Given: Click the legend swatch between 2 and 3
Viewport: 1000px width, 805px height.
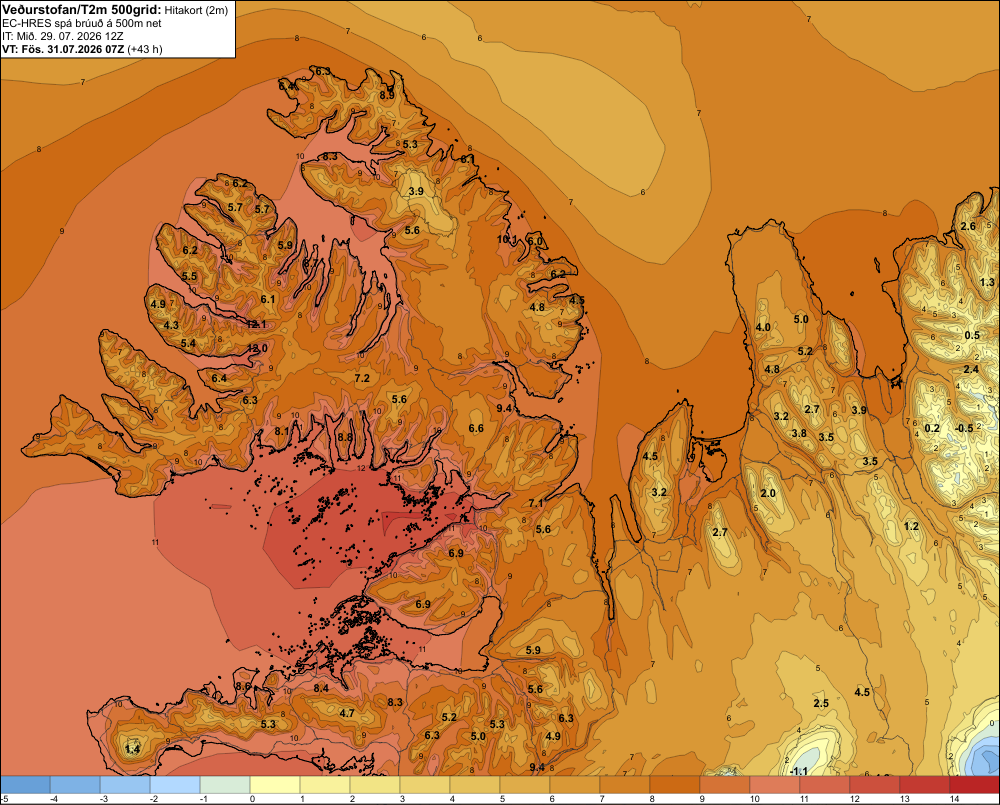Looking at the screenshot, I should [375, 784].
